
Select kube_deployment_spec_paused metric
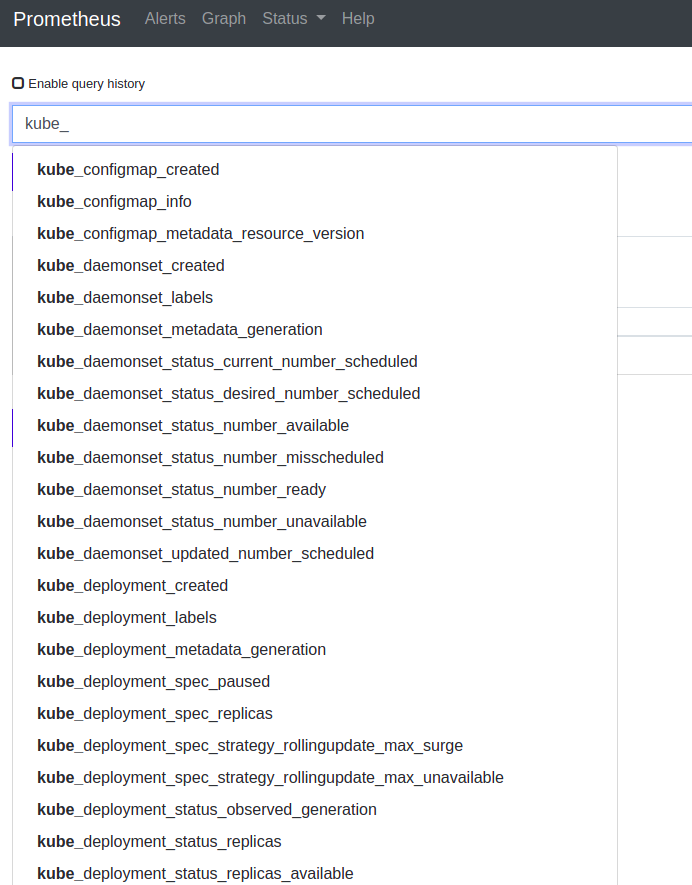pos(153,682)
